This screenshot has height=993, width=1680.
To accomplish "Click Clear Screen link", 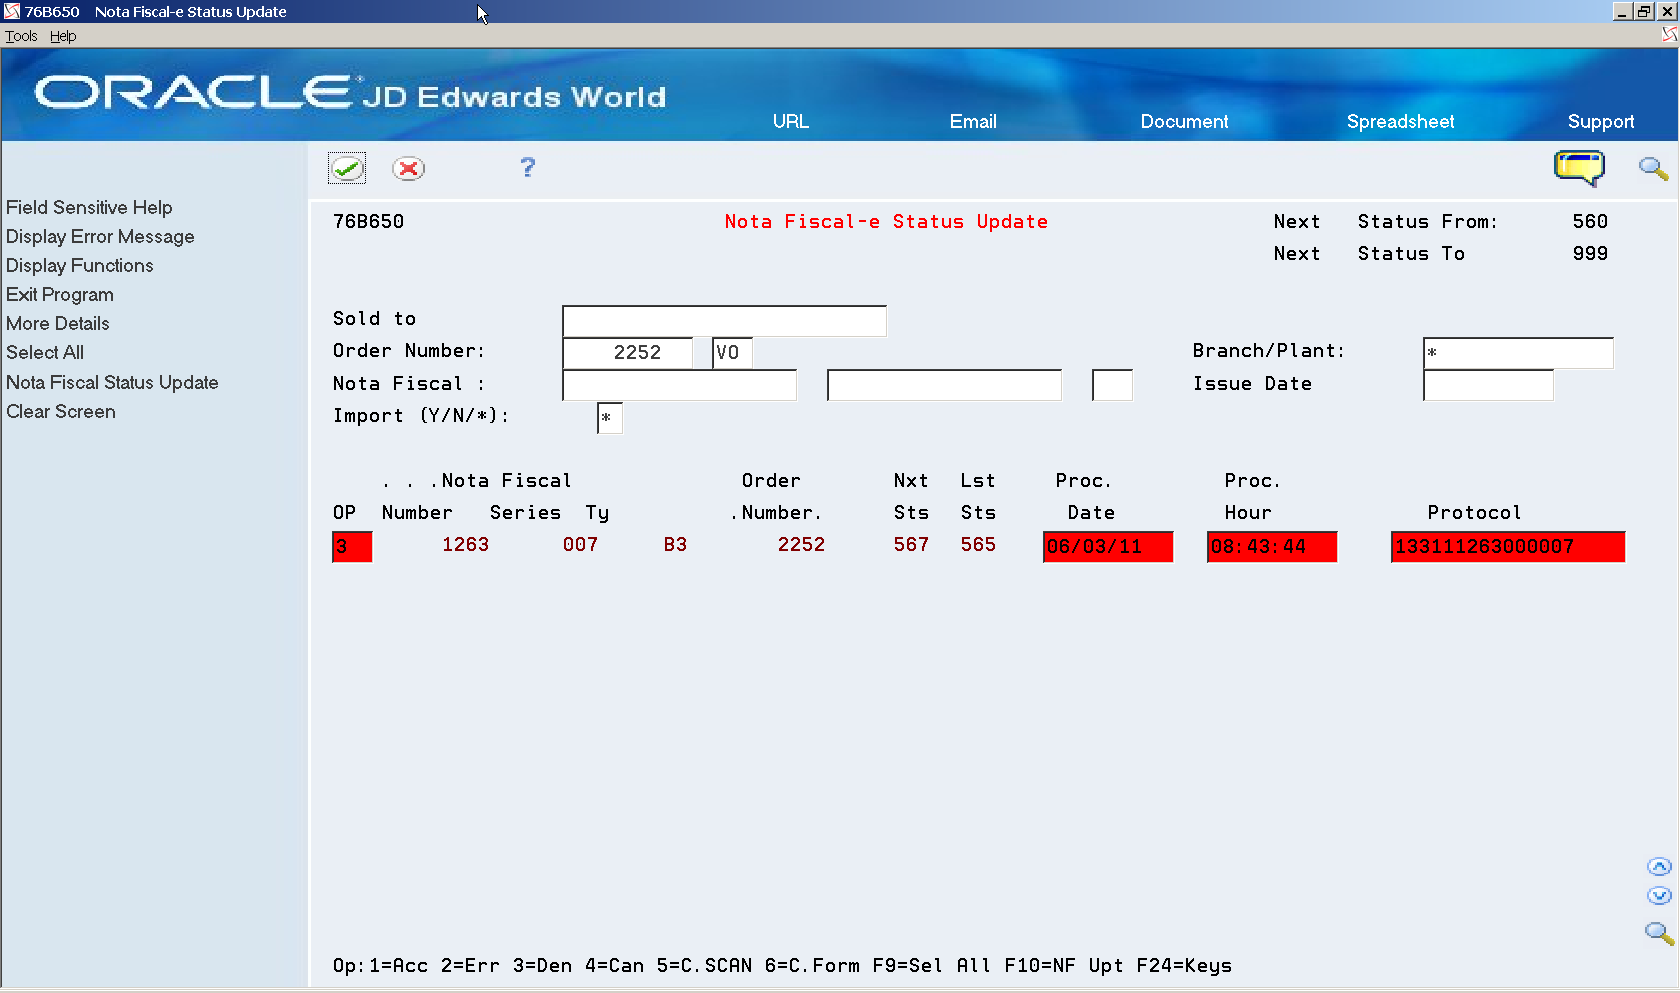I will point(61,411).
